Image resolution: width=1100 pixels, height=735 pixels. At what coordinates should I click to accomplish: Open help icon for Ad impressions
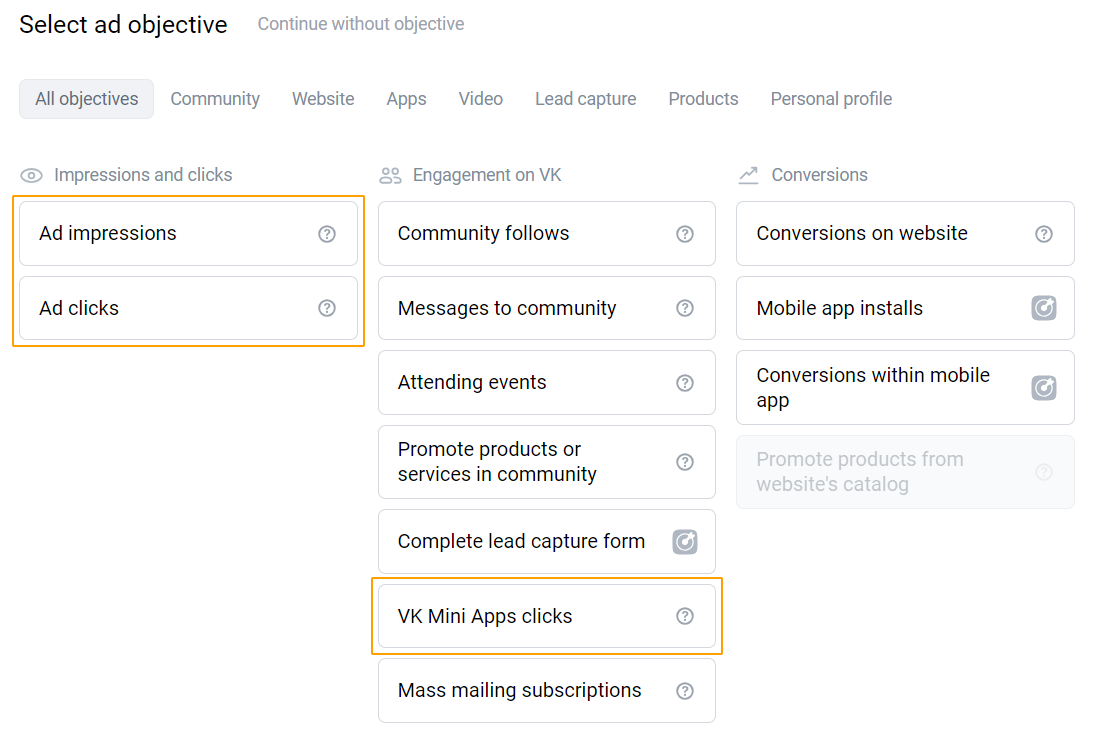click(327, 234)
